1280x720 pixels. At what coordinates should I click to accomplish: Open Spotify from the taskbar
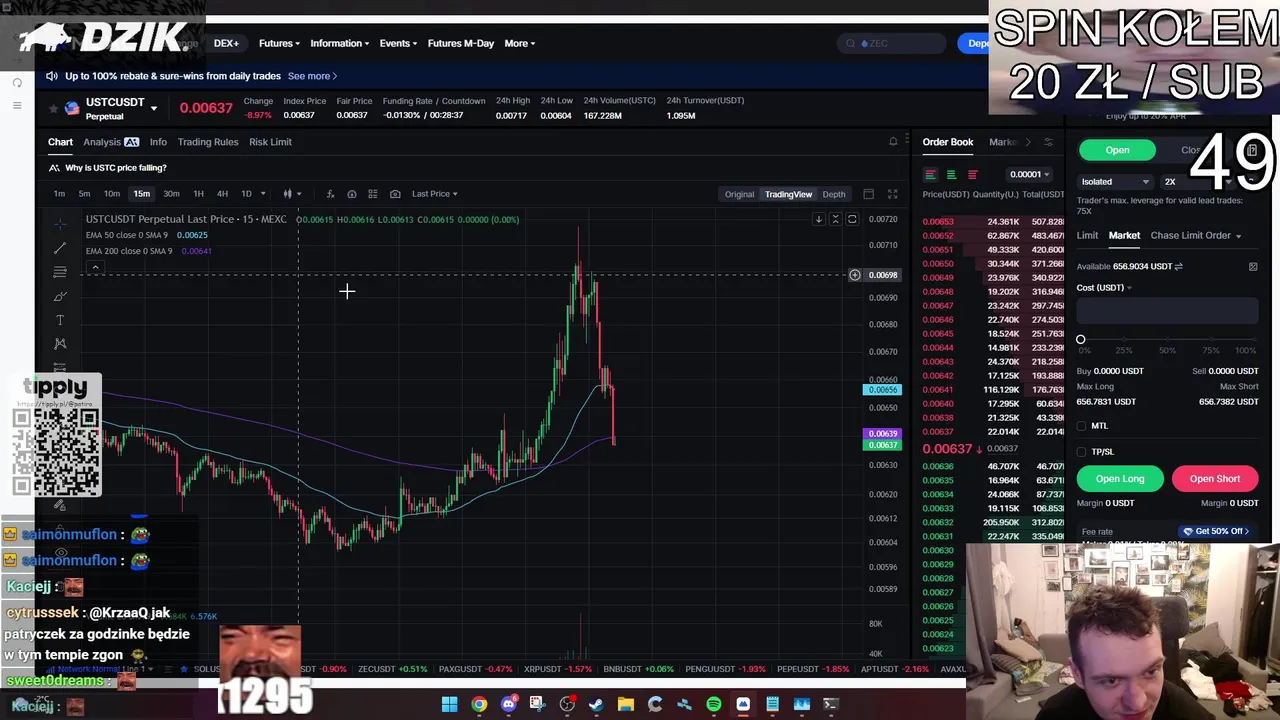[x=714, y=704]
